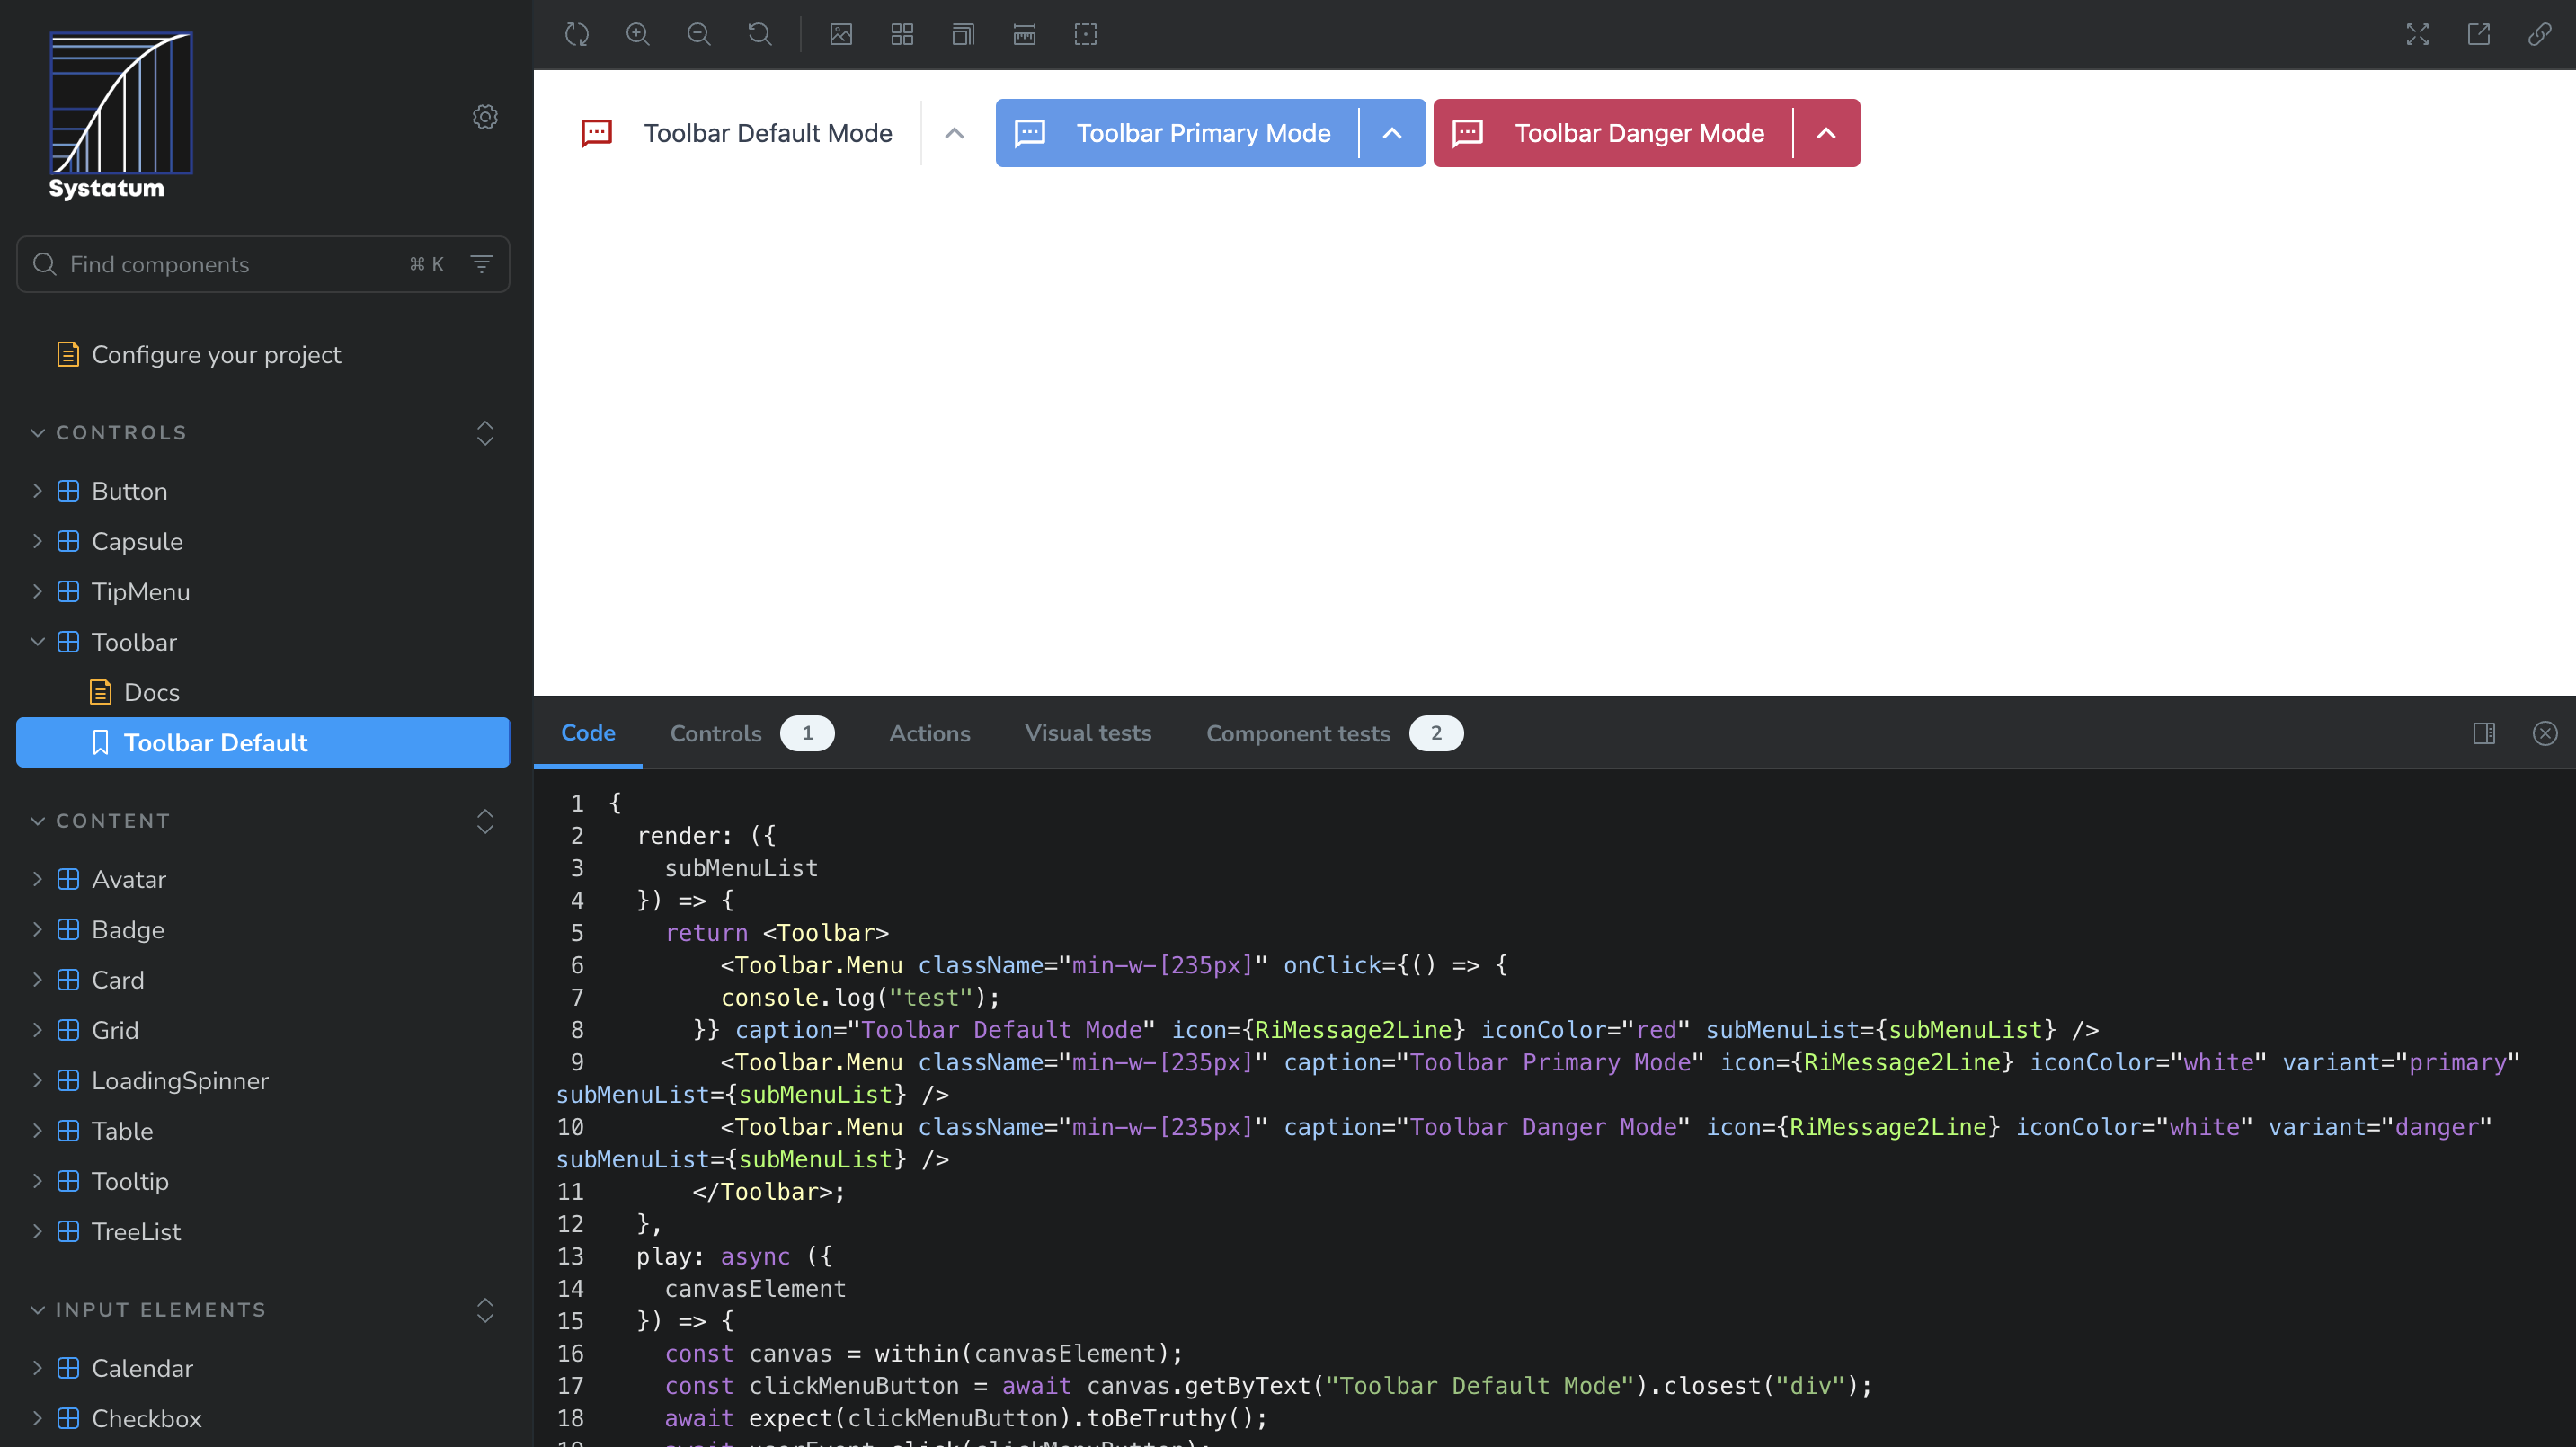
Task: Expand the Button component tree item
Action: pos(38,491)
